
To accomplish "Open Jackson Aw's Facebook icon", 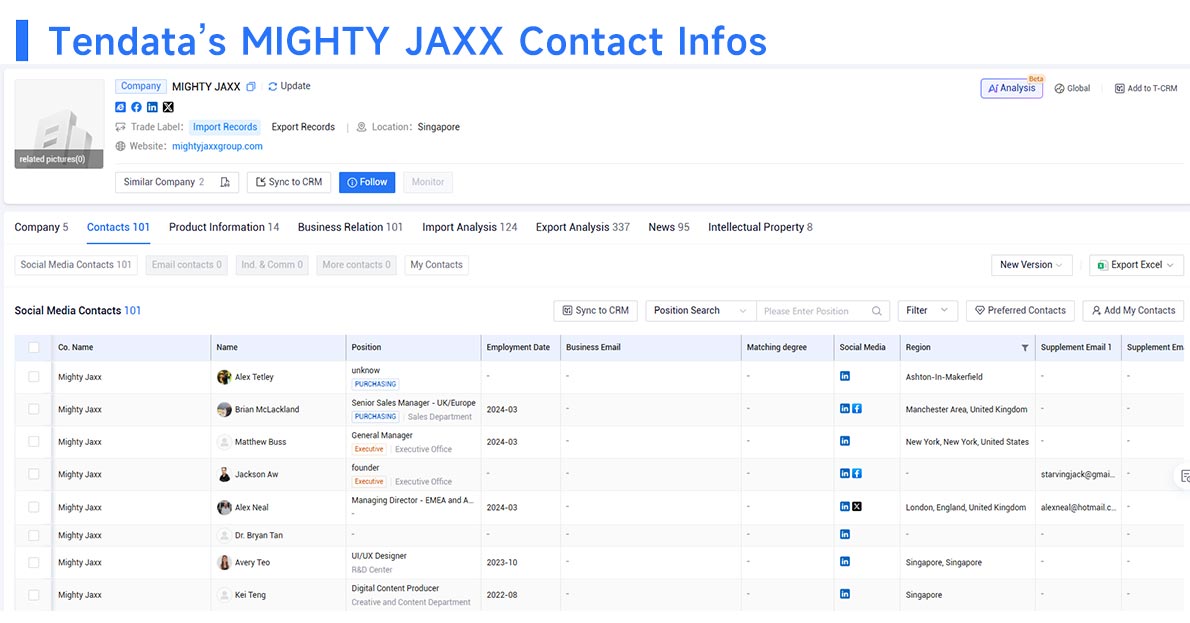I will click(x=857, y=474).
